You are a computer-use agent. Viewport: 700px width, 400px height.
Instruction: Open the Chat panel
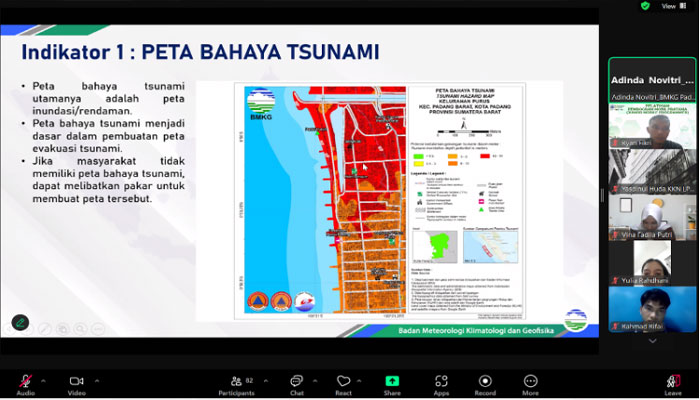point(296,383)
